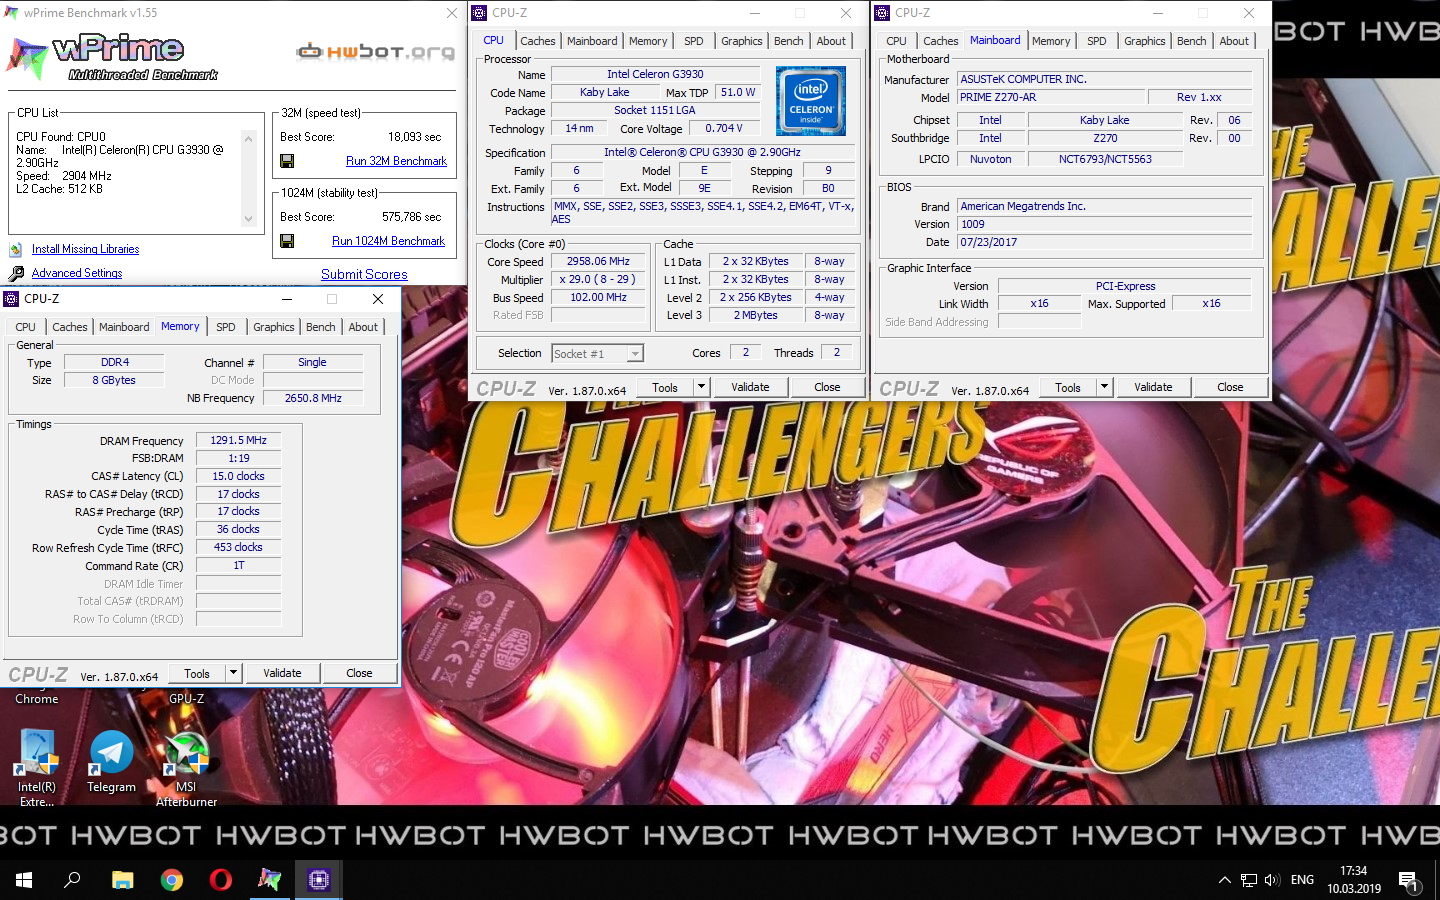Image resolution: width=1440 pixels, height=900 pixels.
Task: Click the Core Speed 2958.06 MHz value
Action: tap(598, 262)
